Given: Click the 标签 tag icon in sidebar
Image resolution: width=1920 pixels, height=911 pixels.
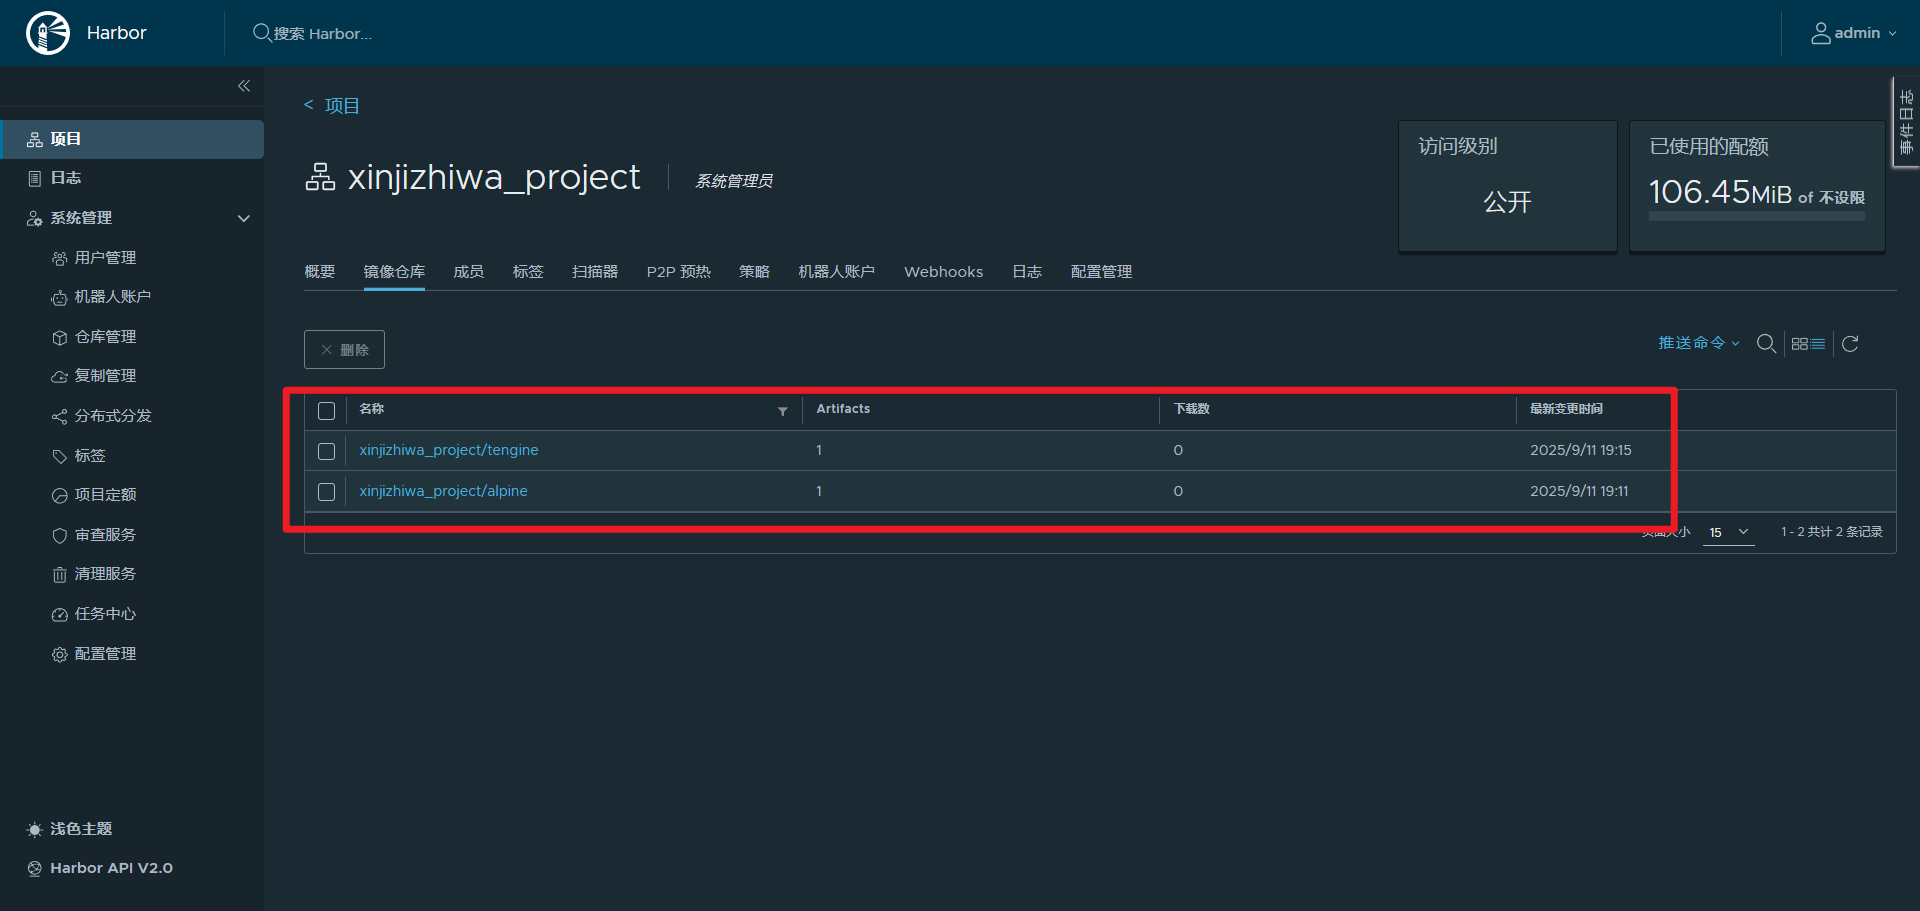Looking at the screenshot, I should [59, 456].
